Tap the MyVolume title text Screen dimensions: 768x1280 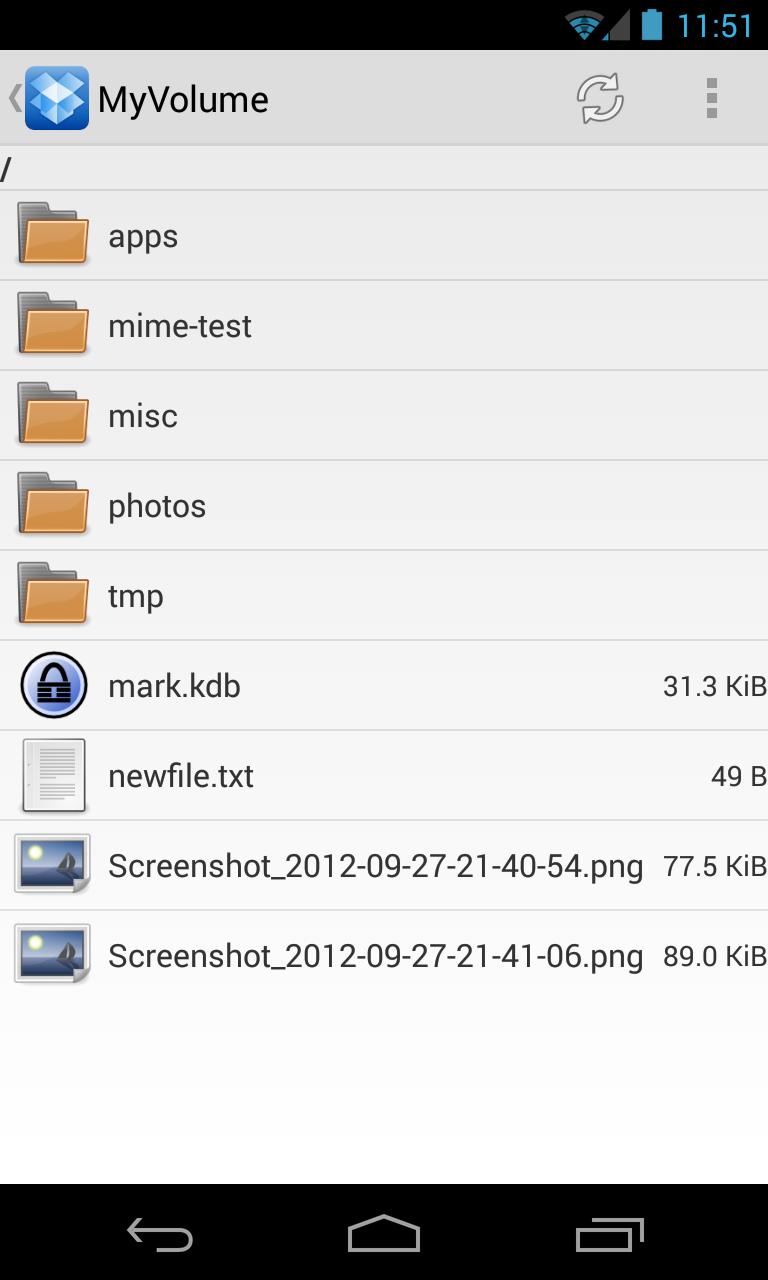[183, 99]
